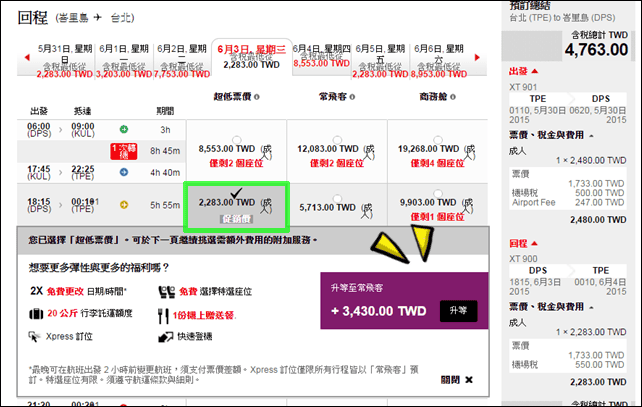Switch to the 6月4日 星期四 date tab
The width and height of the screenshot is (642, 407).
(321, 57)
